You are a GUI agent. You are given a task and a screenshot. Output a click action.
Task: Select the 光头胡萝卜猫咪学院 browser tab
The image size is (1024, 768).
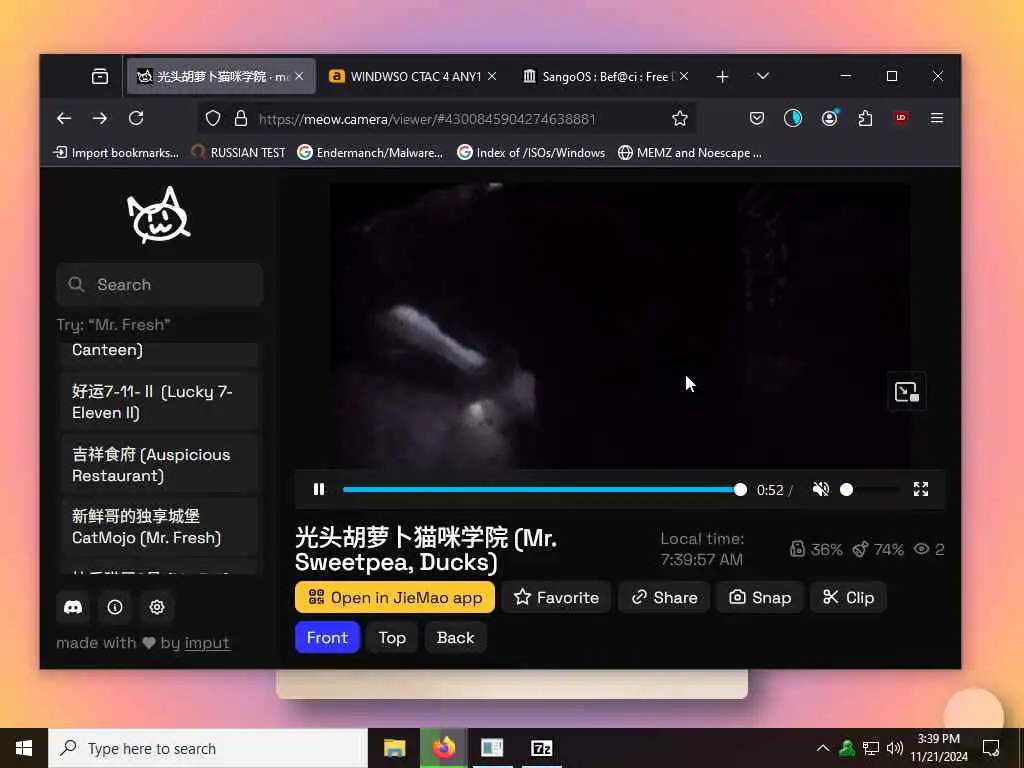(222, 76)
